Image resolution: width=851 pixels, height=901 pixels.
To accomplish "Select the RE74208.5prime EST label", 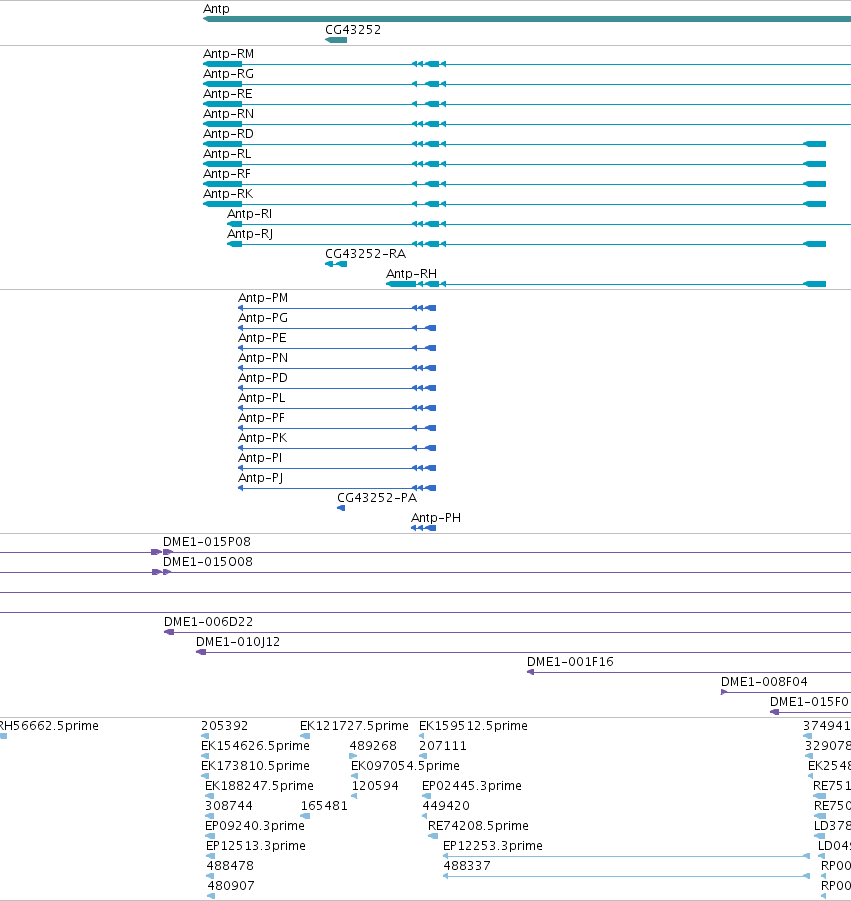I will [x=478, y=826].
